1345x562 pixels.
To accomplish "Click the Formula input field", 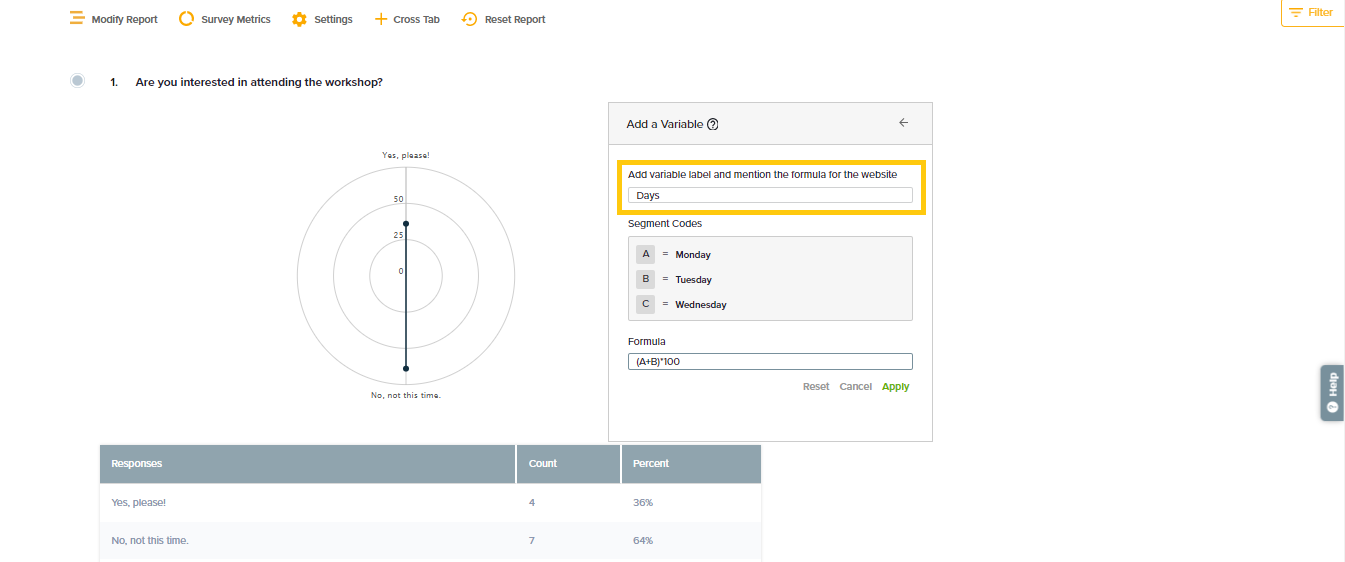I will coord(770,362).
